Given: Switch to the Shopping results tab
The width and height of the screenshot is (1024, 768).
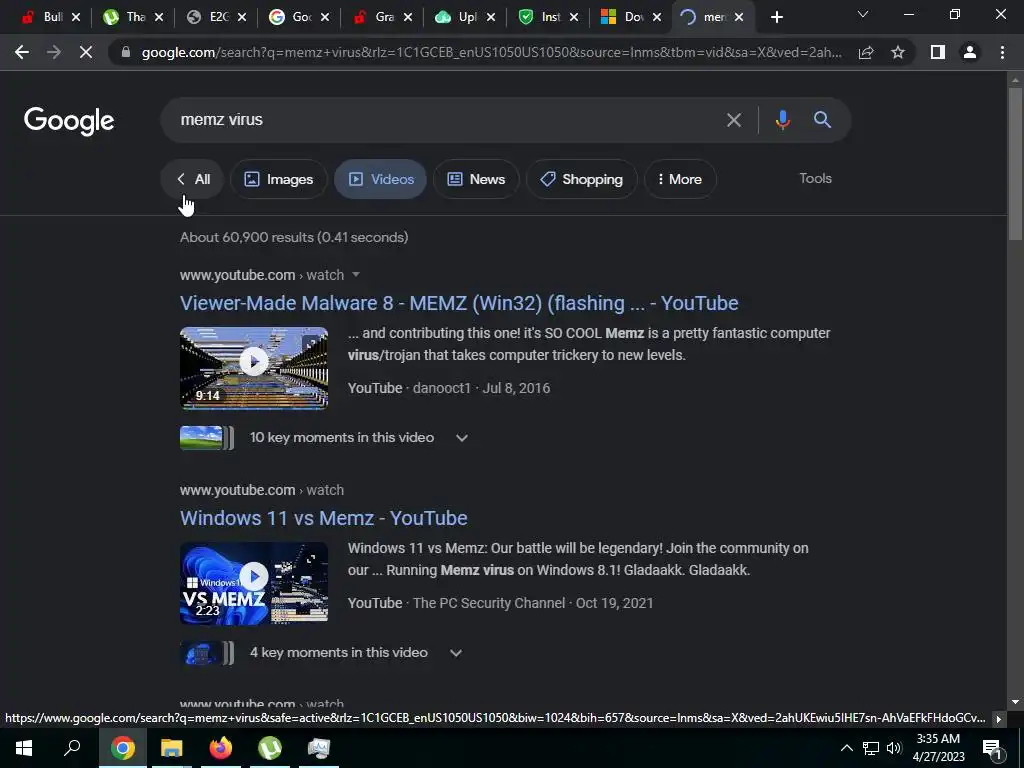Looking at the screenshot, I should (x=581, y=179).
